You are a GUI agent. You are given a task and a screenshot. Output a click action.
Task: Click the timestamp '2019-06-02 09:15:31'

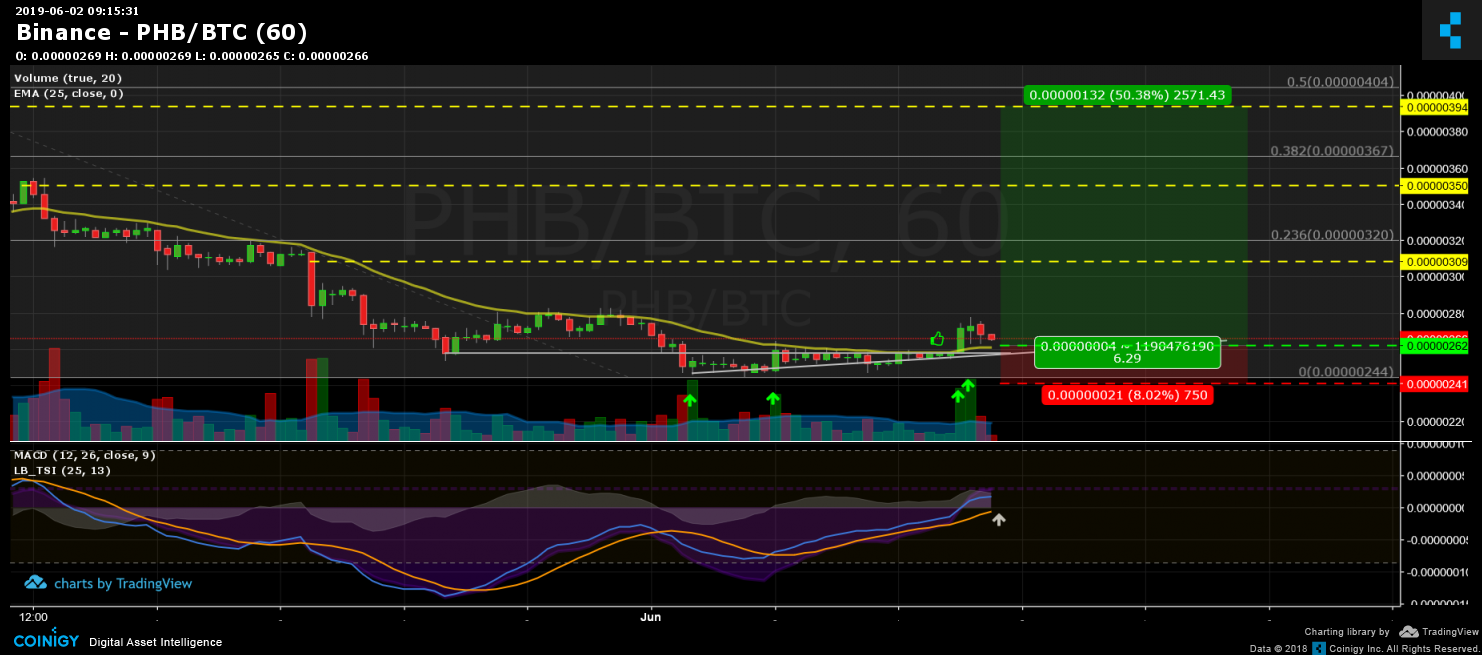point(77,10)
